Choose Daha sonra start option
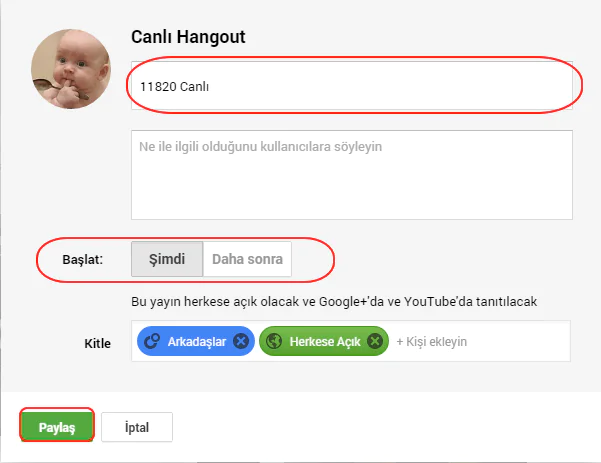 (x=247, y=259)
